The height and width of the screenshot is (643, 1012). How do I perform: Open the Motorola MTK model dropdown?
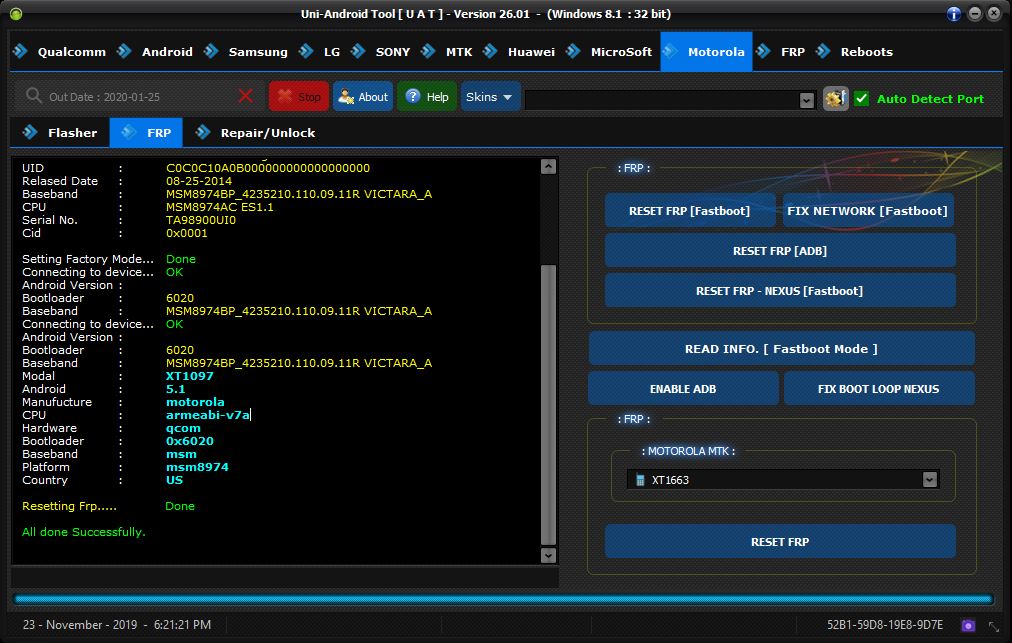[929, 480]
